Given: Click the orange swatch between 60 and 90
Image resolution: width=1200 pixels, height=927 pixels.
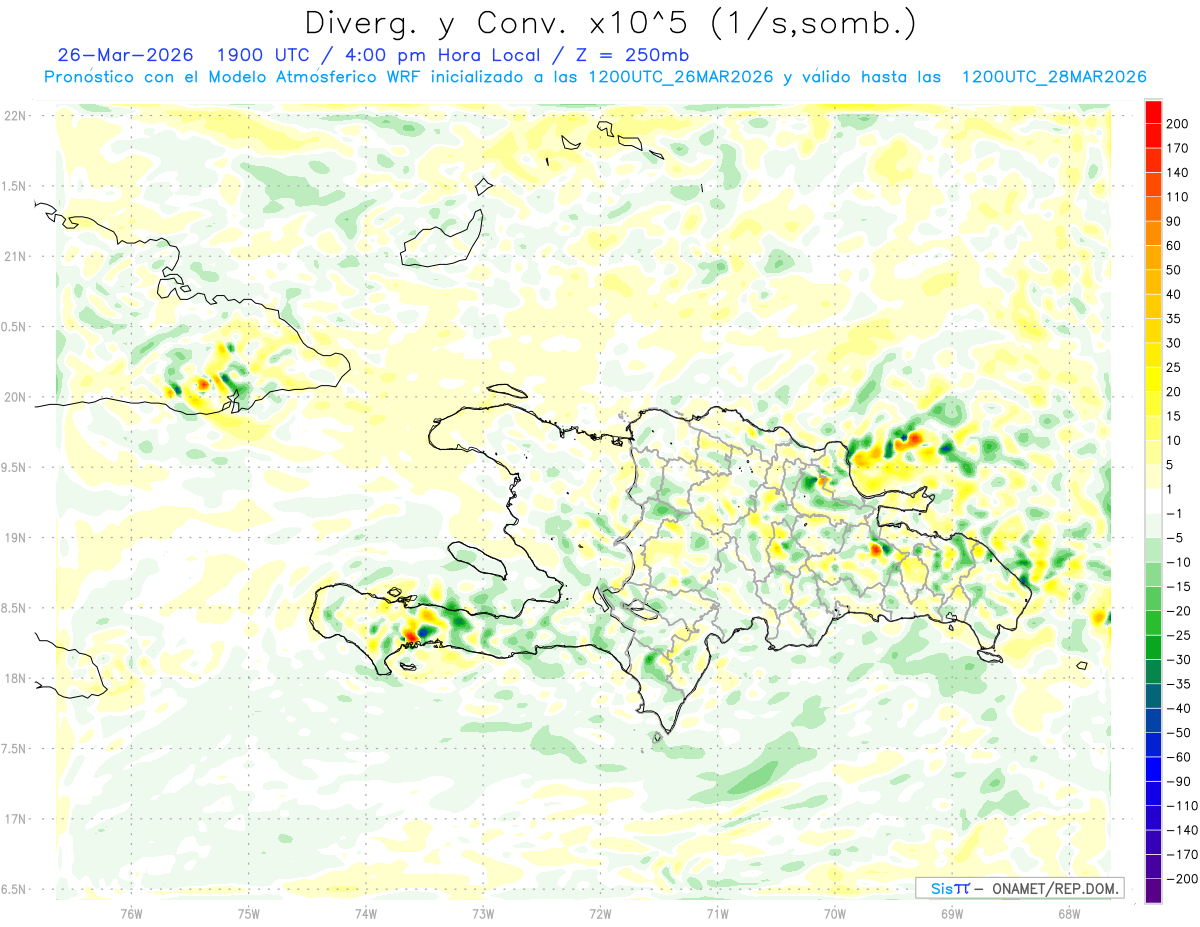Looking at the screenshot, I should point(1153,233).
